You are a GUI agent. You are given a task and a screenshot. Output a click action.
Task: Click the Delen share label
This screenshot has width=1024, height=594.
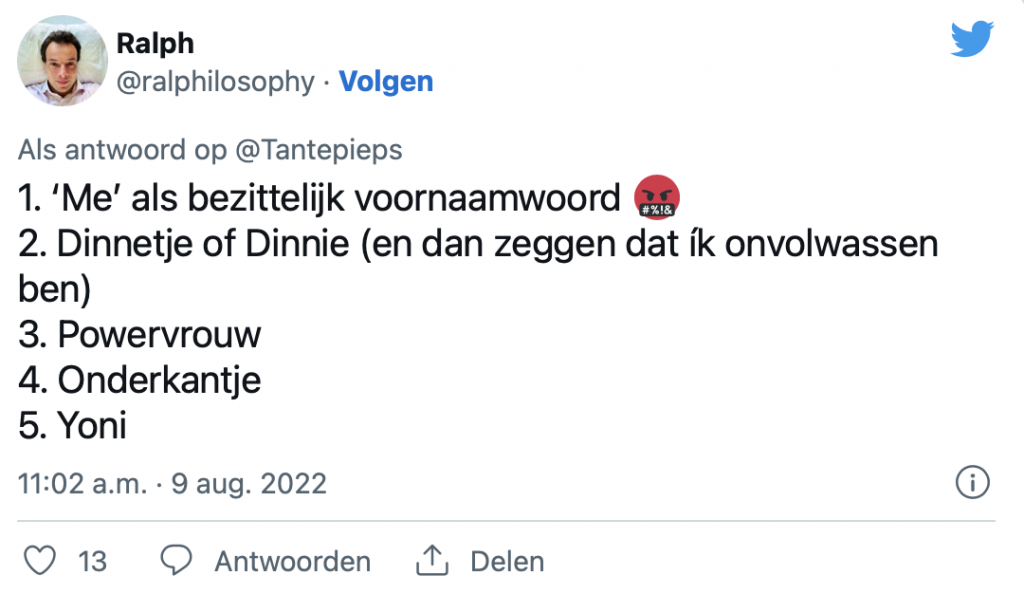pos(507,562)
